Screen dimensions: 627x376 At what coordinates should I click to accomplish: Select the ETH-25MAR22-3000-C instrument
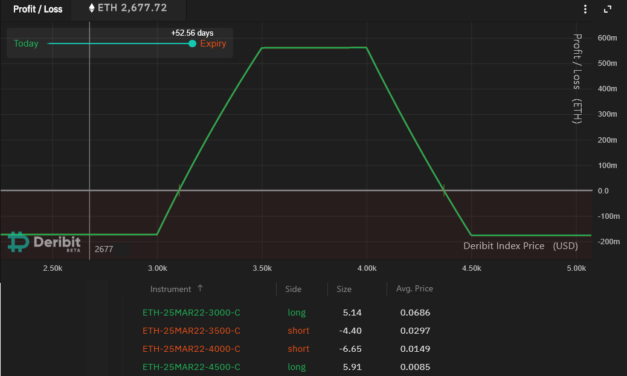point(192,312)
